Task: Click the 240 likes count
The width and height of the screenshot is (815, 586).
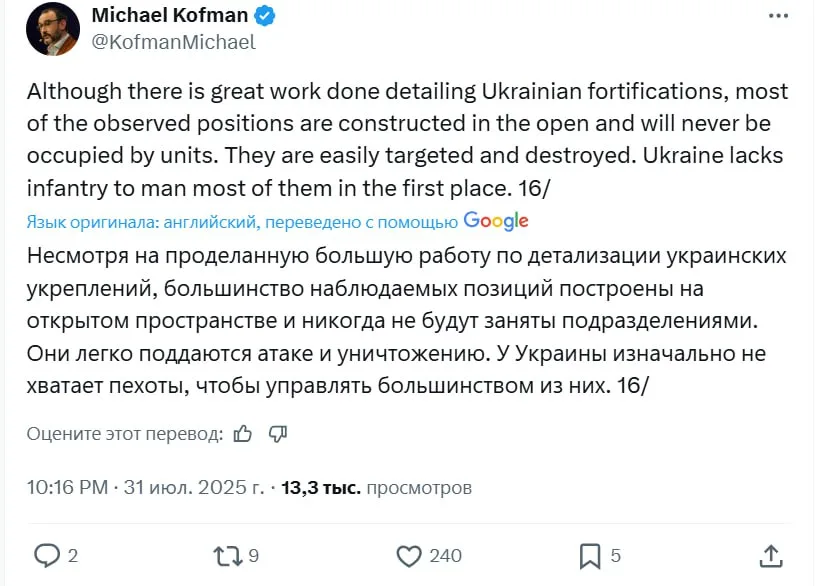Action: pyautogui.click(x=446, y=556)
